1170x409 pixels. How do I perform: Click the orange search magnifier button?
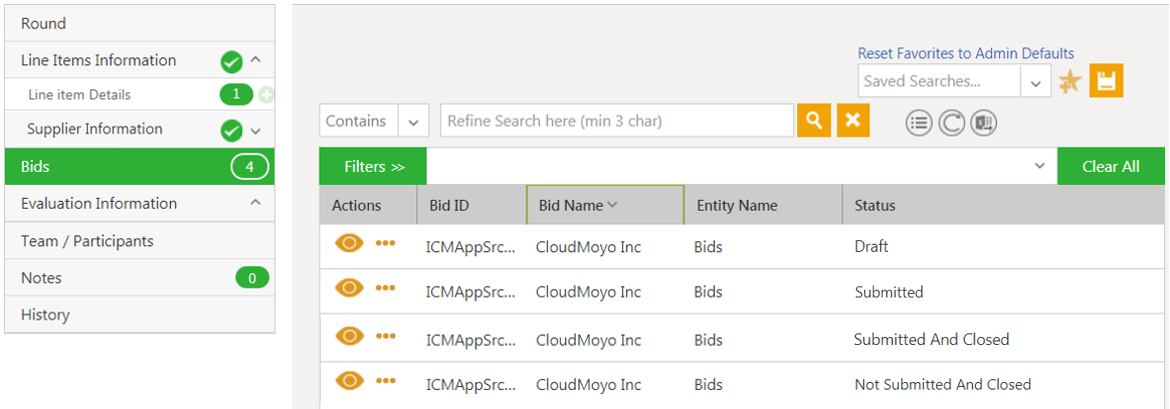pyautogui.click(x=814, y=121)
